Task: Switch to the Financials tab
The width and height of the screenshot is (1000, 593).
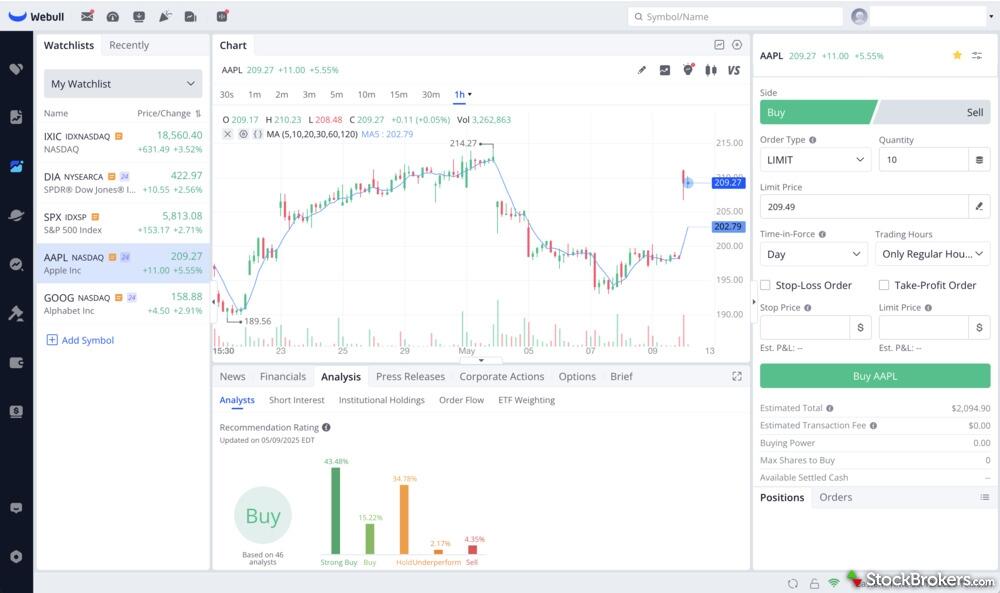Action: pyautogui.click(x=283, y=377)
